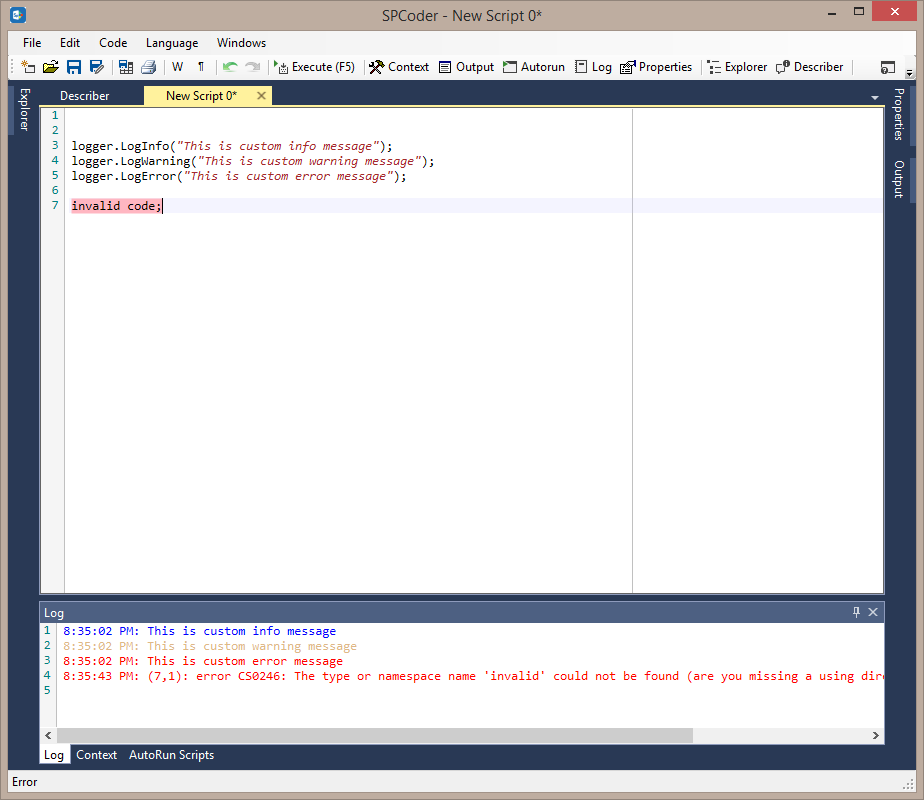Open the Explorer window from the toolbar
Image resolution: width=924 pixels, height=800 pixels.
tap(737, 67)
